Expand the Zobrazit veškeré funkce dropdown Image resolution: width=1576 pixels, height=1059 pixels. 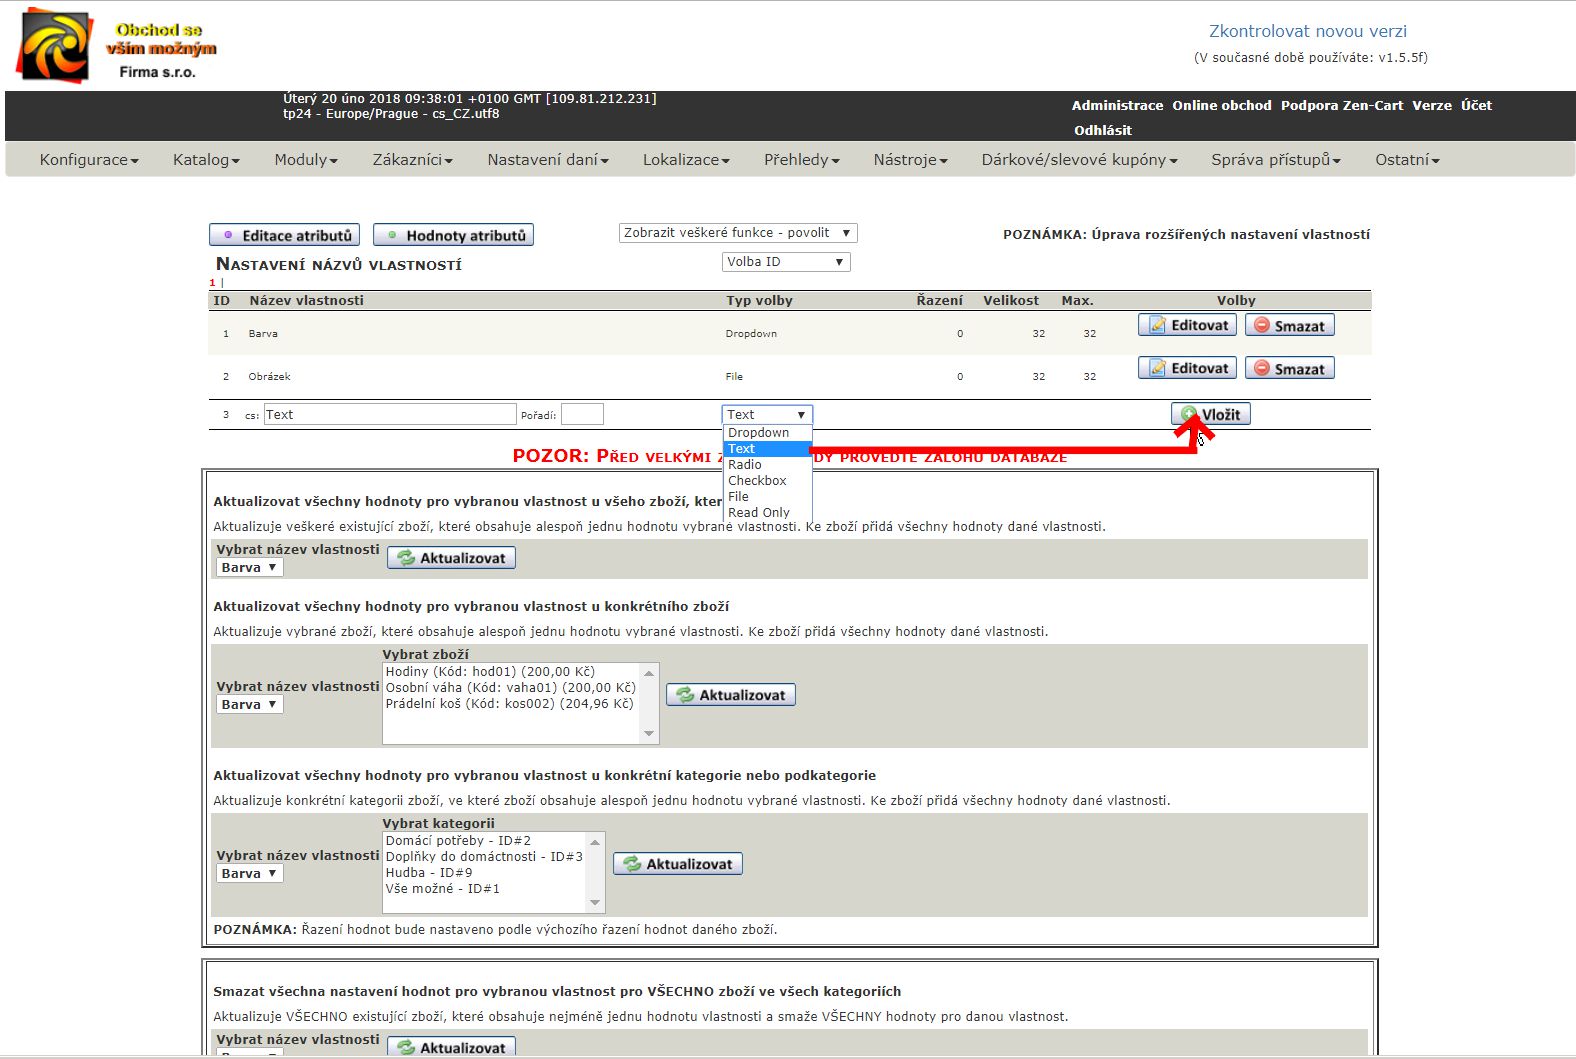pos(738,233)
